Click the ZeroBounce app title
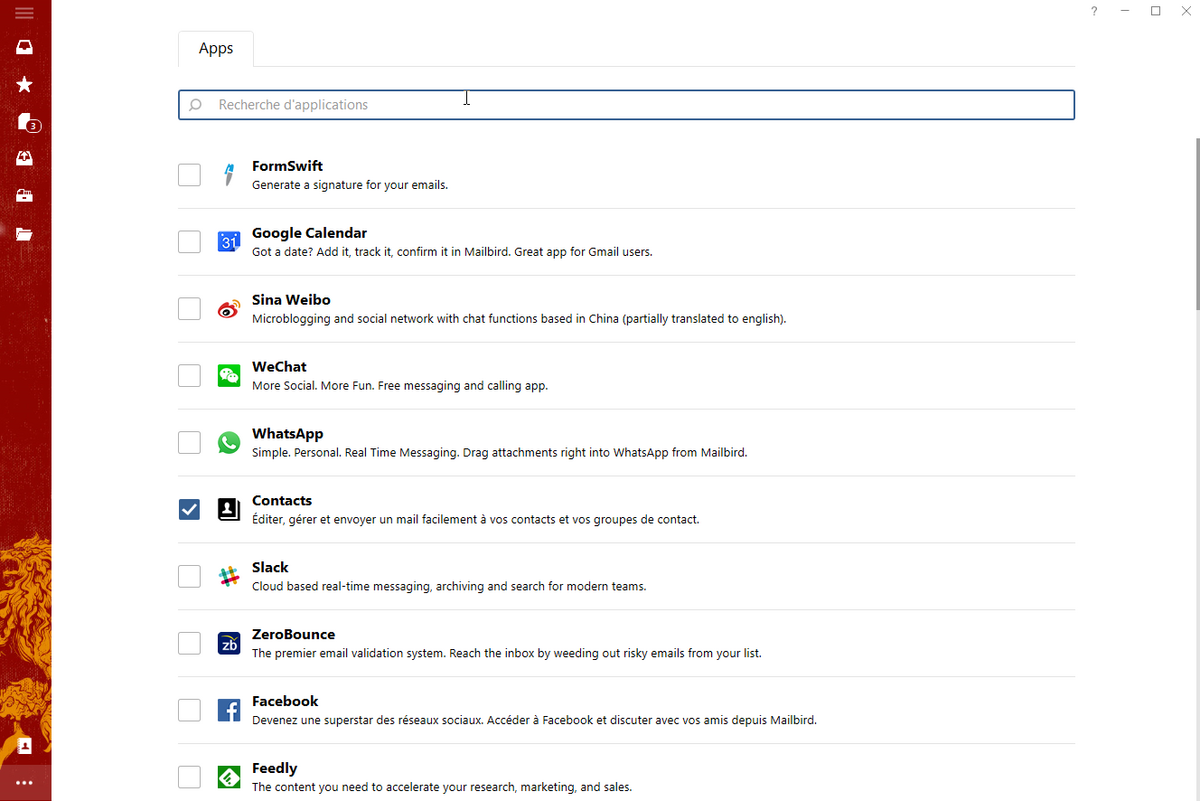This screenshot has height=801, width=1200. 293,635
